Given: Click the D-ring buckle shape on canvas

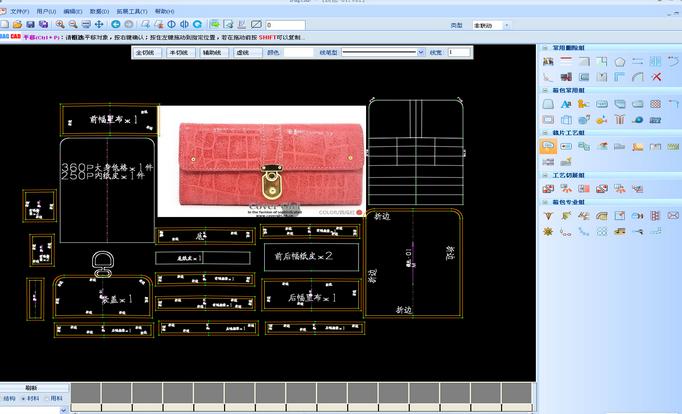Looking at the screenshot, I should tap(103, 264).
